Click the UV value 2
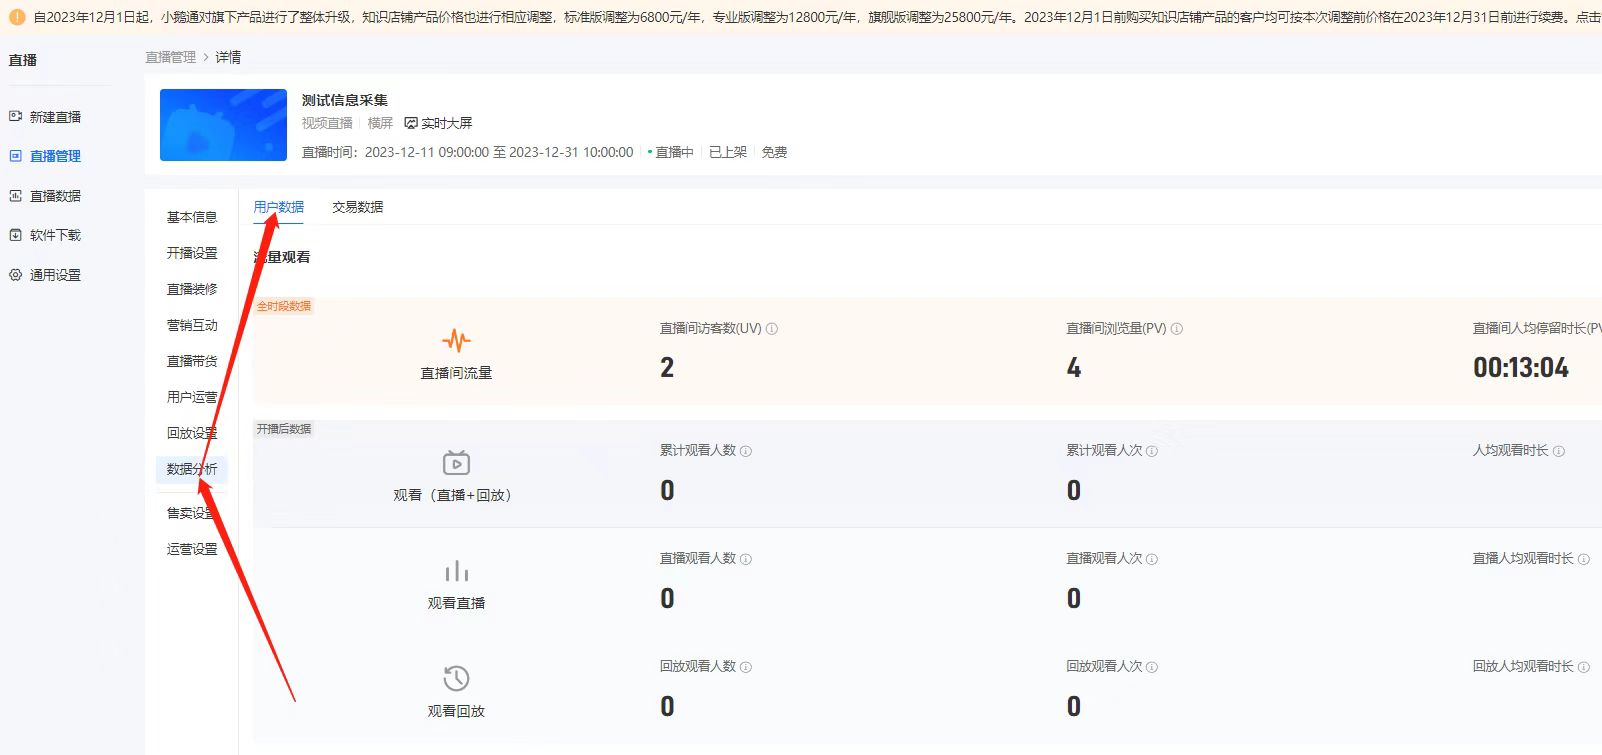Viewport: 1602px width, 755px height. 667,368
